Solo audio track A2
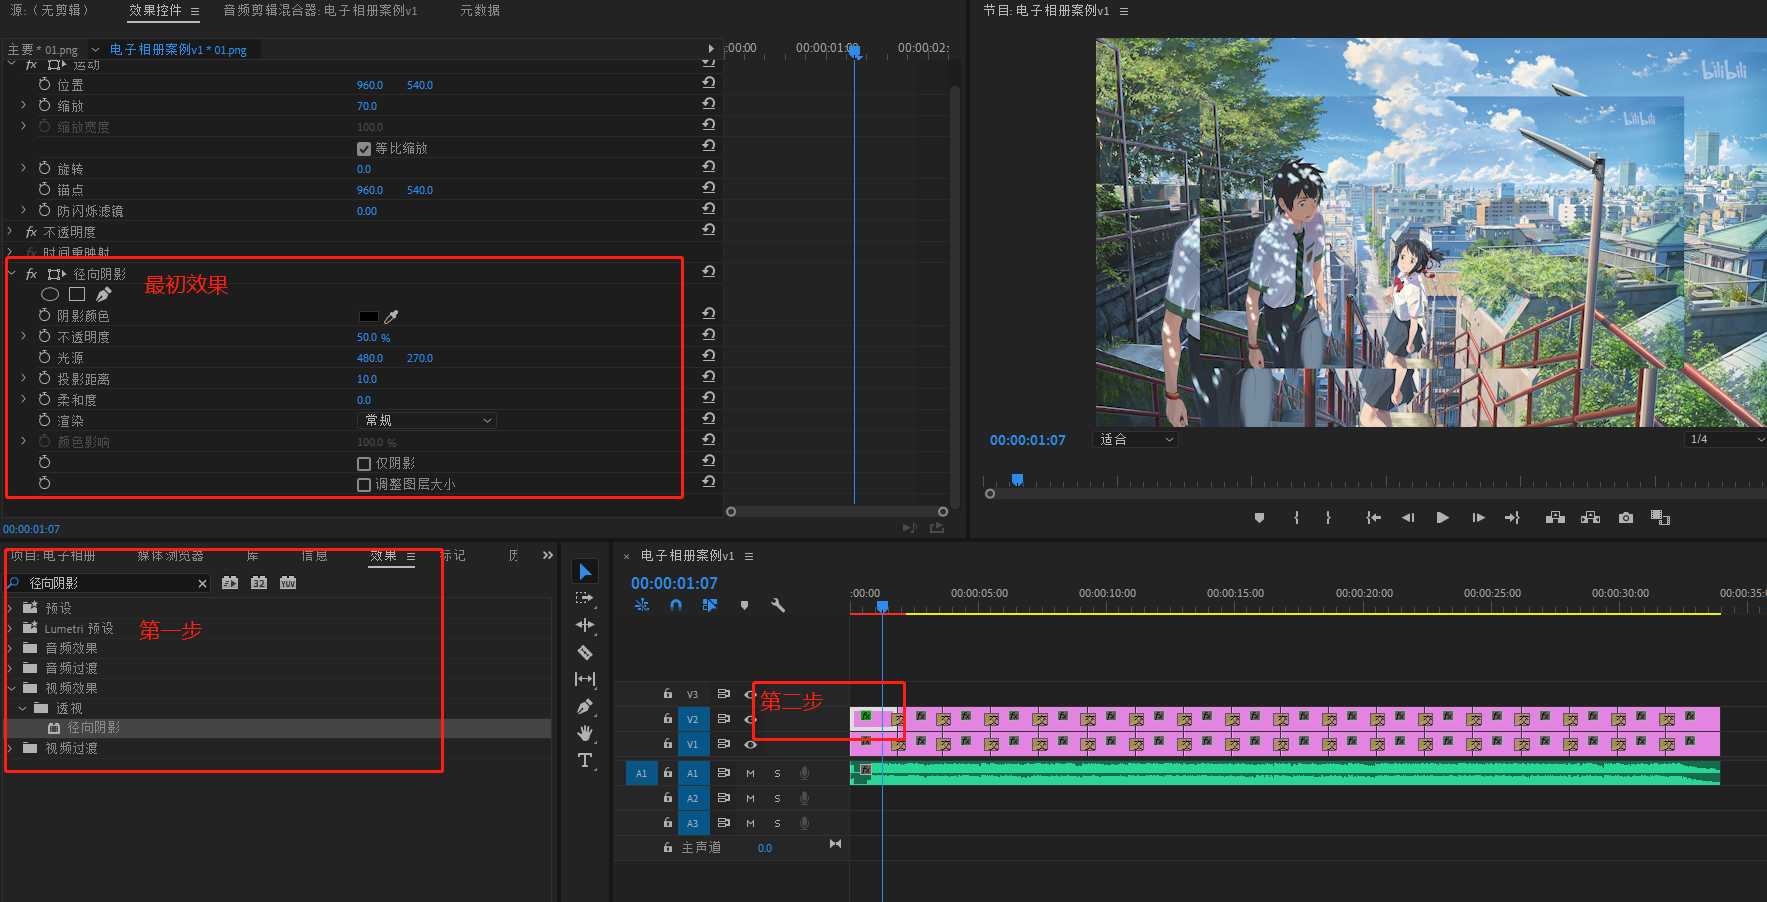The image size is (1767, 902). (x=777, y=798)
